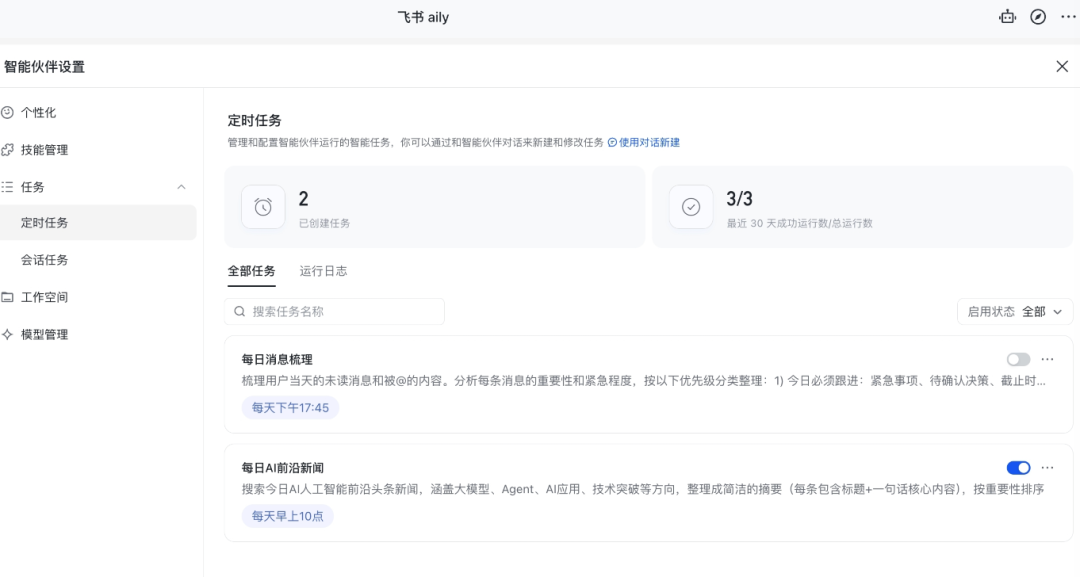Select the 工作空间 workspace icon
The width and height of the screenshot is (1080, 577).
click(9, 297)
